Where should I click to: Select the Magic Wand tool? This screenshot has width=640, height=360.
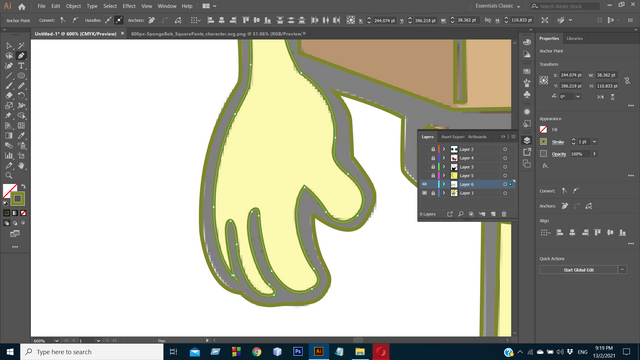[21, 46]
